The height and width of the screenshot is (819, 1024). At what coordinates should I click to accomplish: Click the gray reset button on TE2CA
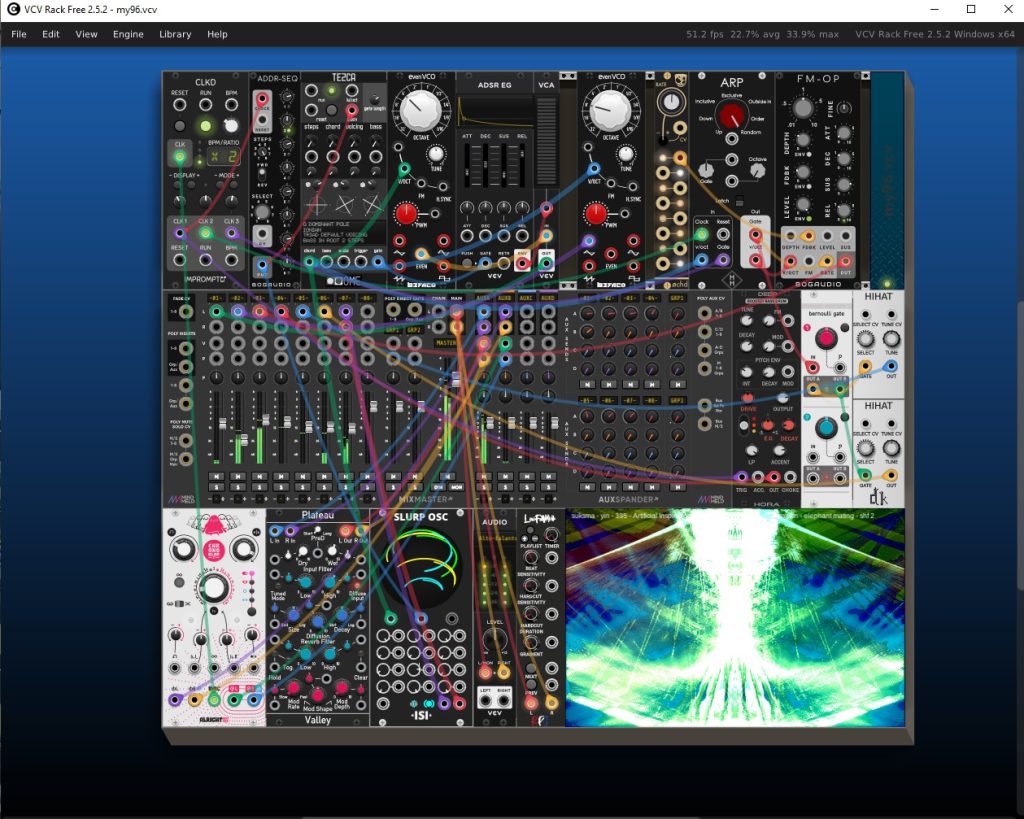pyautogui.click(x=331, y=110)
